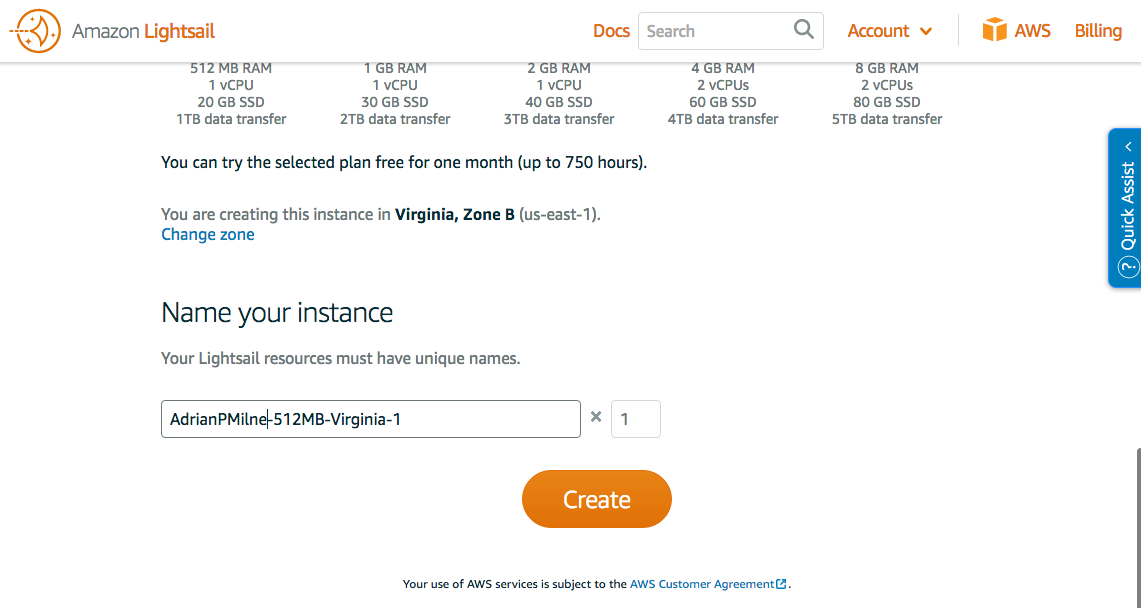Click the magnifying glass search icon

click(804, 30)
